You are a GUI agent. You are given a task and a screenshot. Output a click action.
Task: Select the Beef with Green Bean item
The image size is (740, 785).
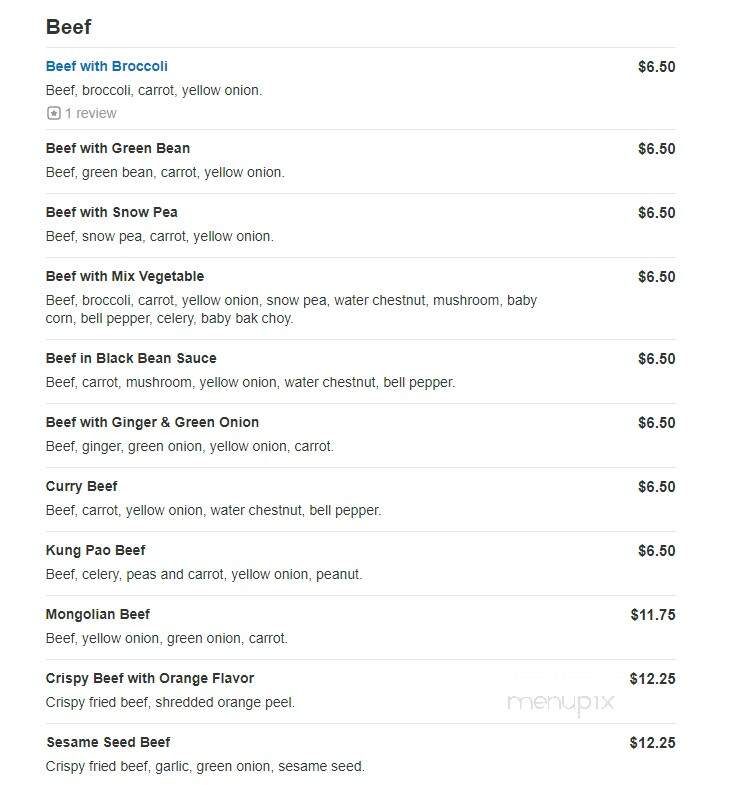pyautogui.click(x=118, y=148)
